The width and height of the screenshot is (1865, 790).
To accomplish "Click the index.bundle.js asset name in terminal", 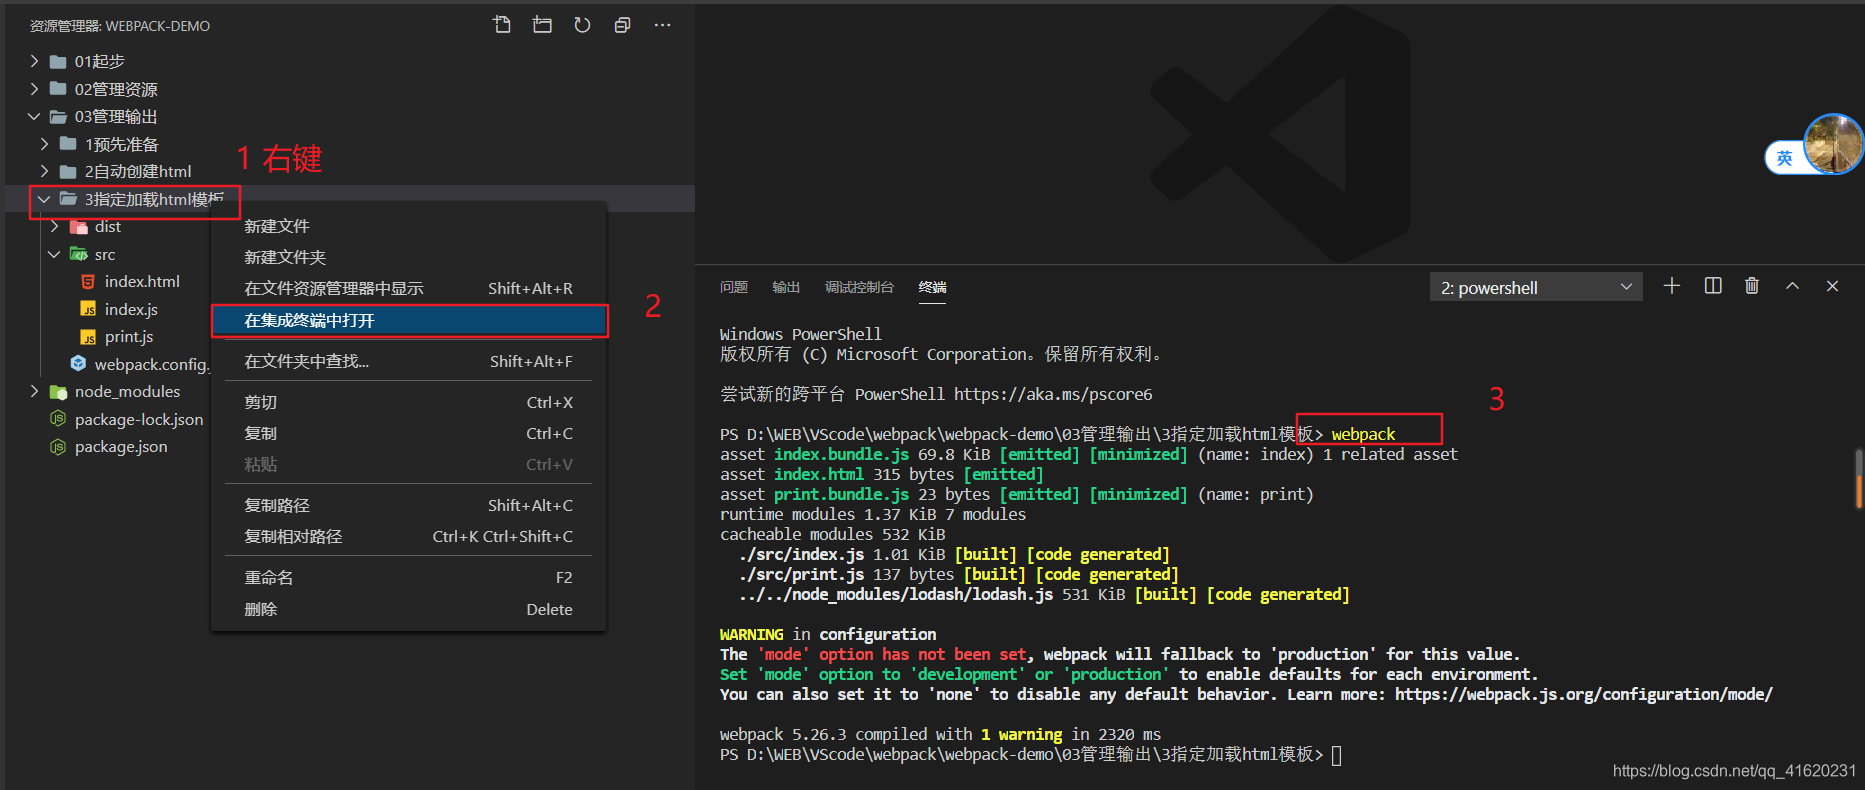I will (x=841, y=454).
